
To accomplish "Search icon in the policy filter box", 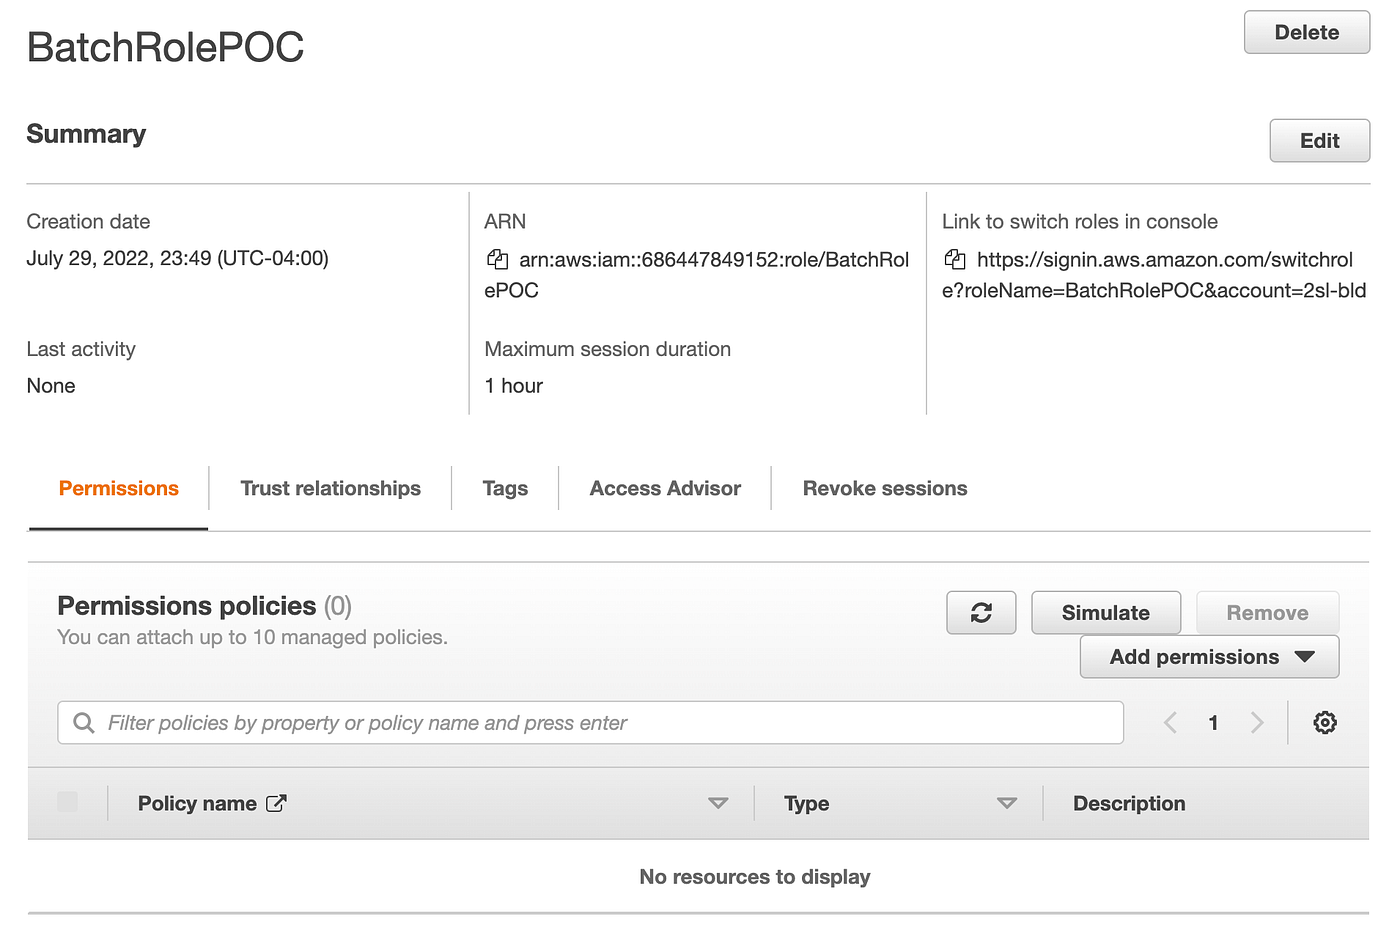I will (84, 723).
